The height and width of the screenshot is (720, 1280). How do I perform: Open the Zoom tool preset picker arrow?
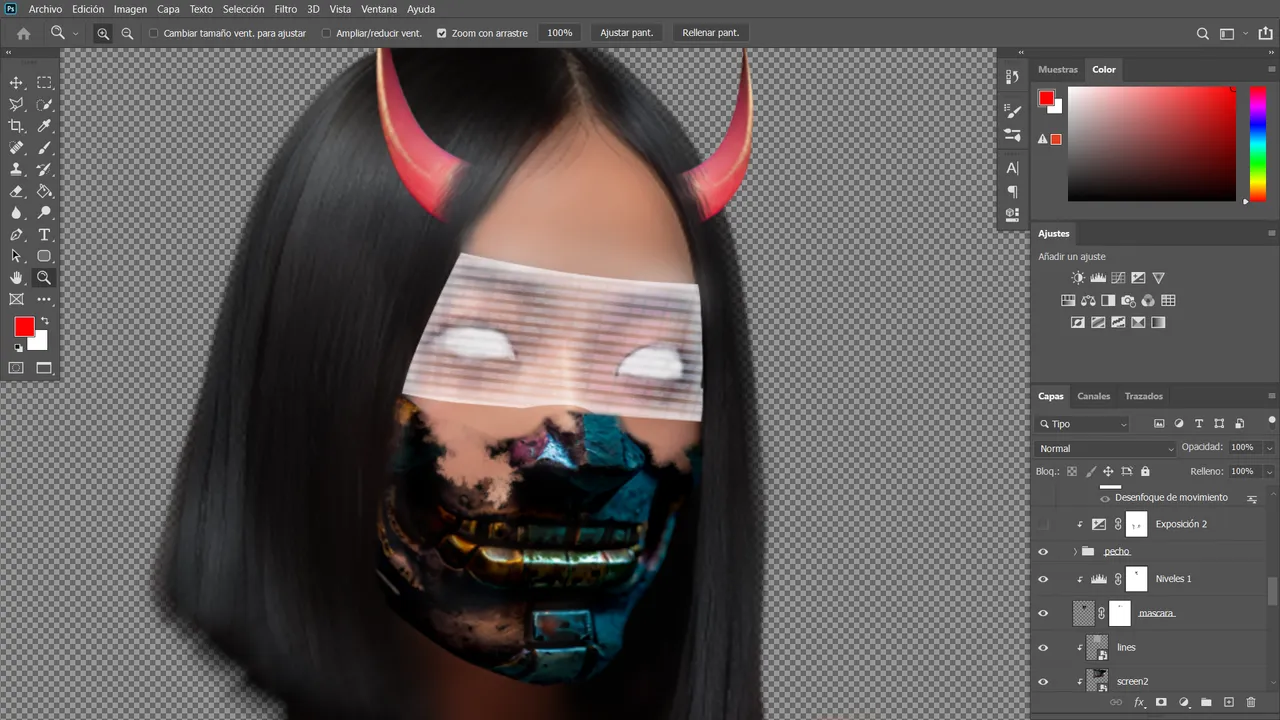[75, 33]
